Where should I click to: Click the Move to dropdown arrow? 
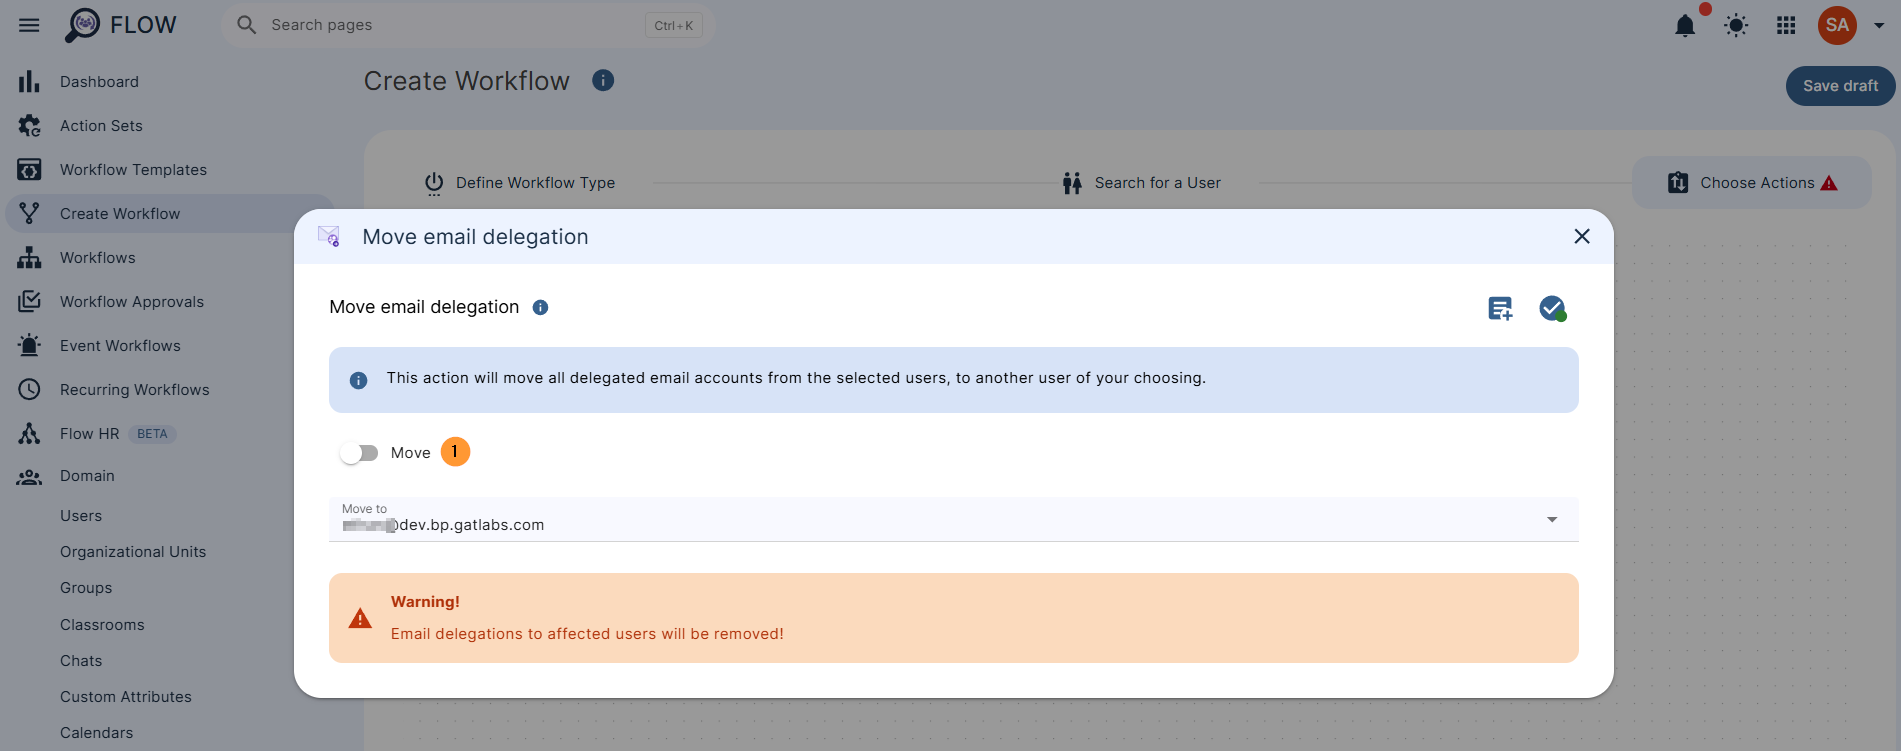click(1552, 520)
